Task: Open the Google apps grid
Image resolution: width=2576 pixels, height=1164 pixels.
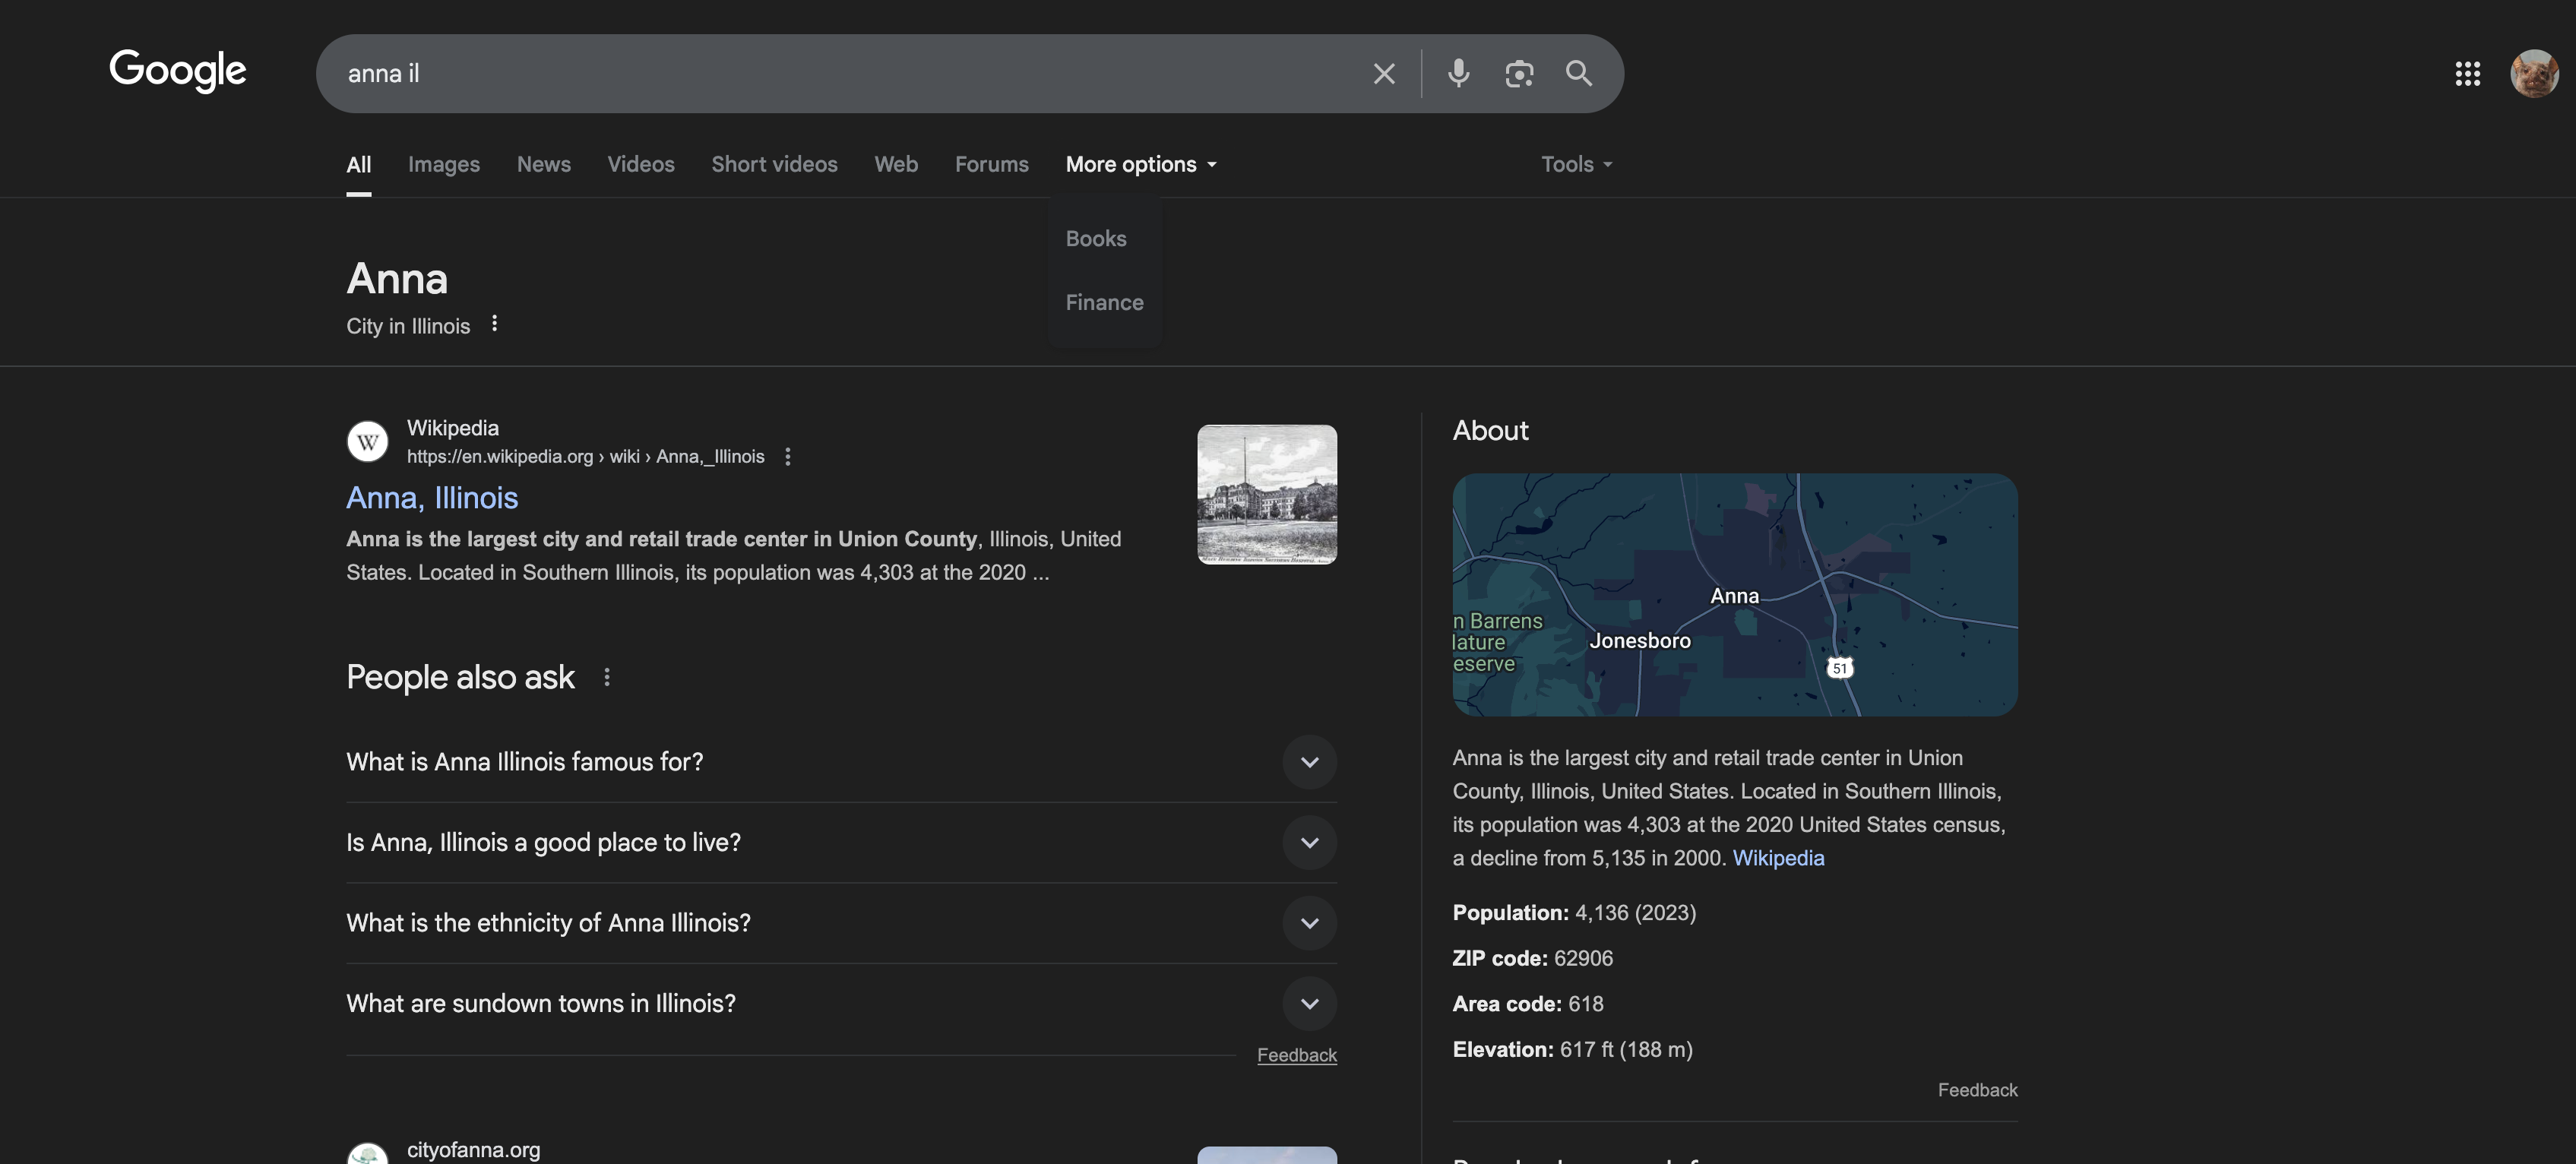Action: tap(2467, 74)
